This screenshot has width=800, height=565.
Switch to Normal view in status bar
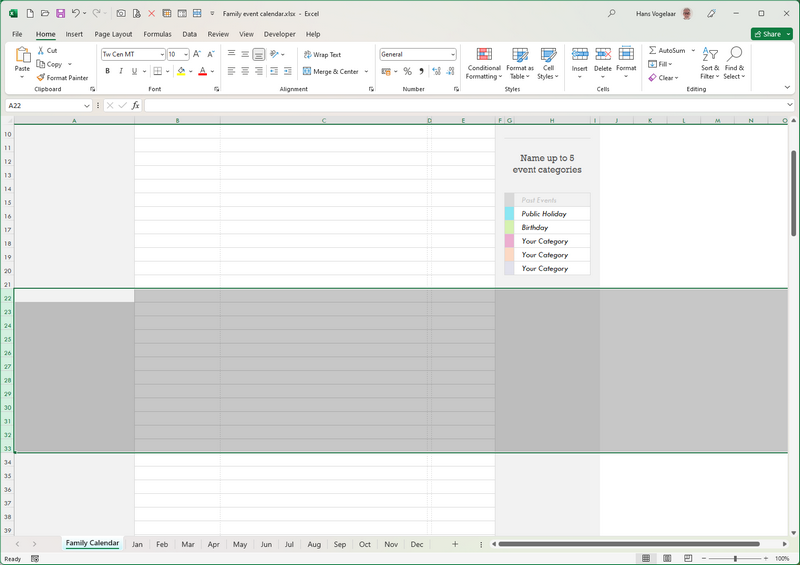646,558
